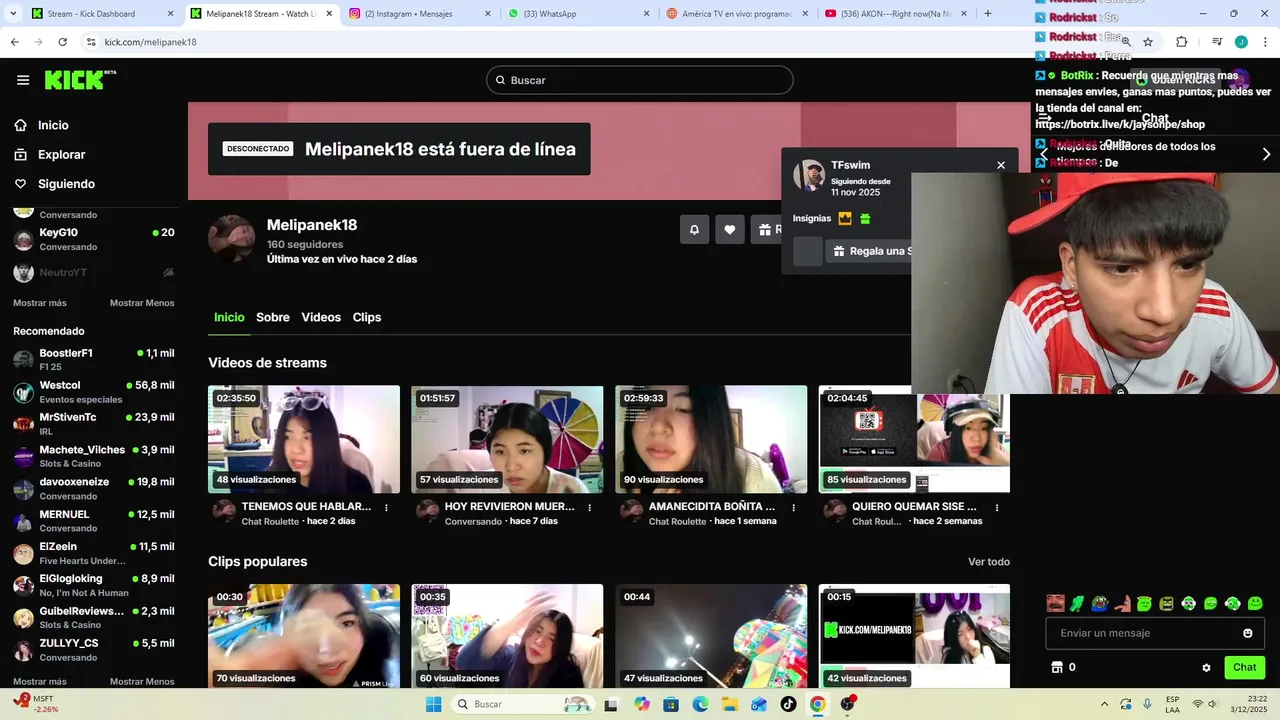Click Regala una sub button in TFswim card

point(868,251)
